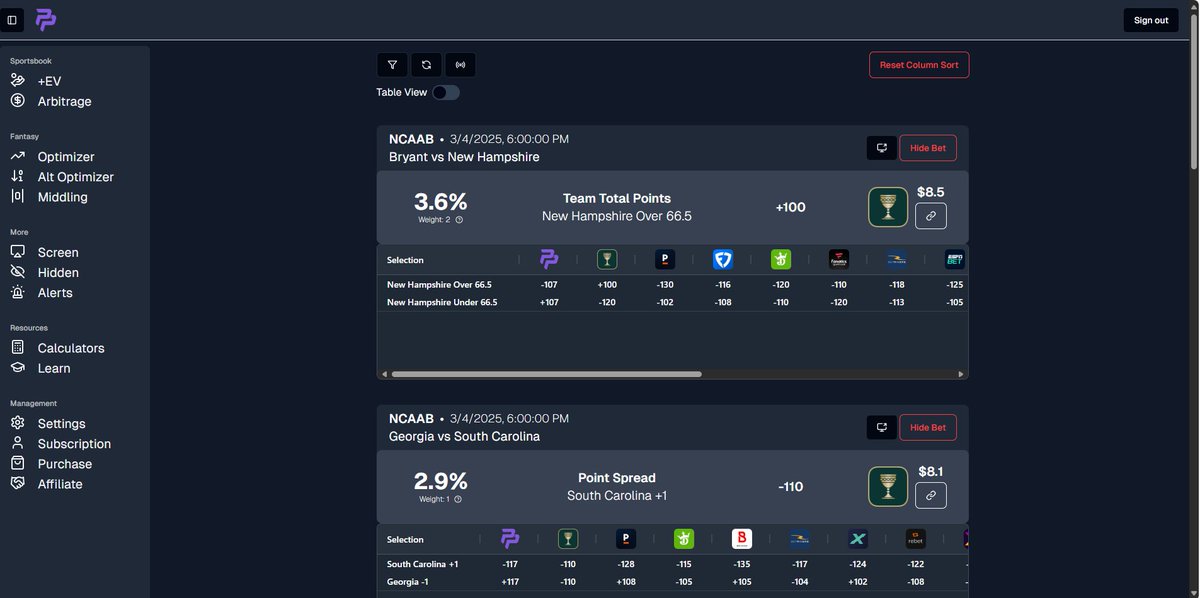1200x598 pixels.
Task: Sort by DraftKings column in Georgia table
Action: (x=684, y=539)
